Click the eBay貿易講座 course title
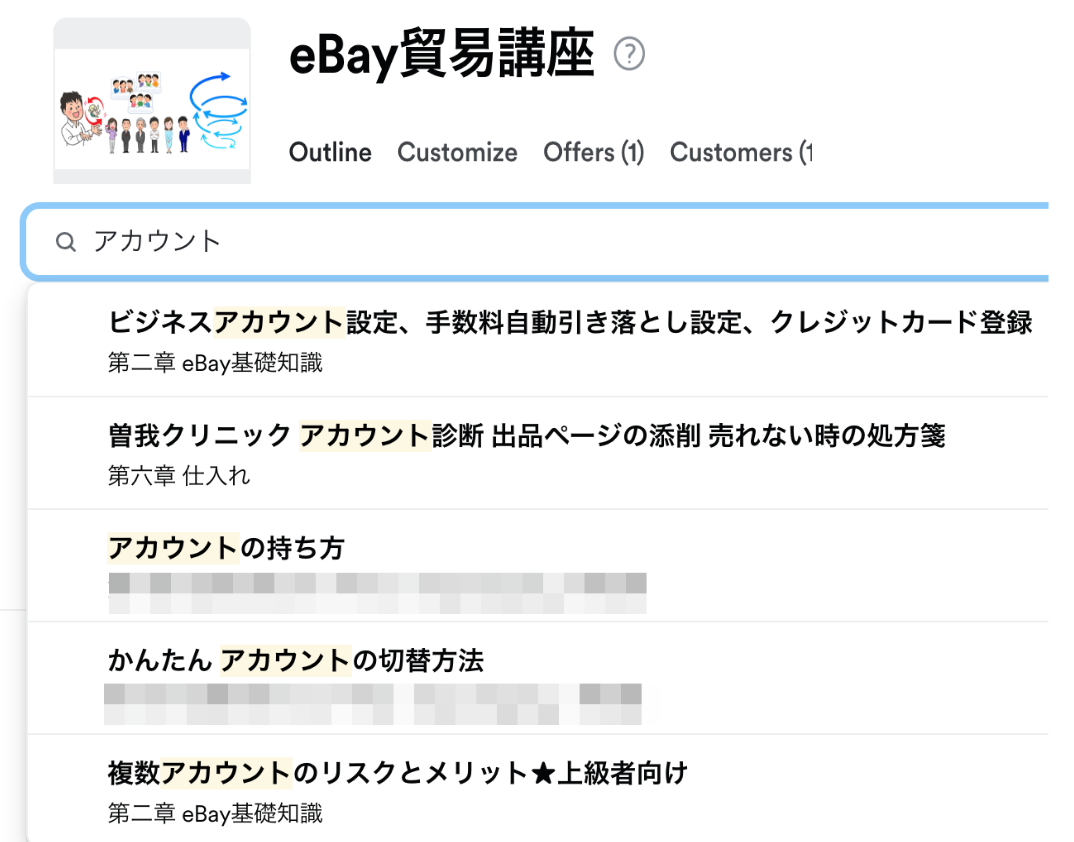 pyautogui.click(x=442, y=54)
